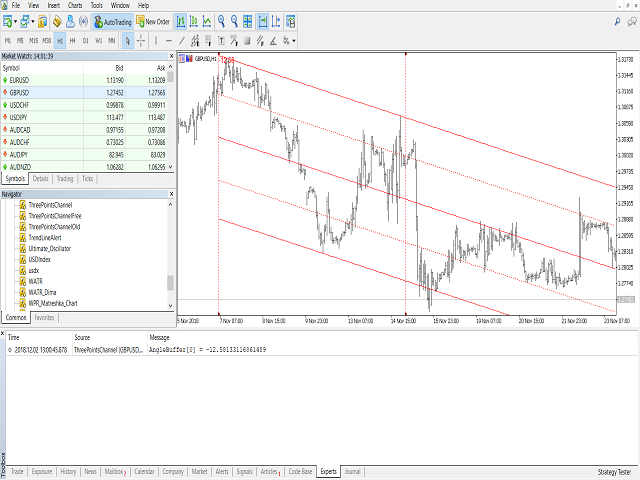Expand the last line-studies toolbar dropdown
The height and width of the screenshot is (480, 640).
(x=293, y=40)
